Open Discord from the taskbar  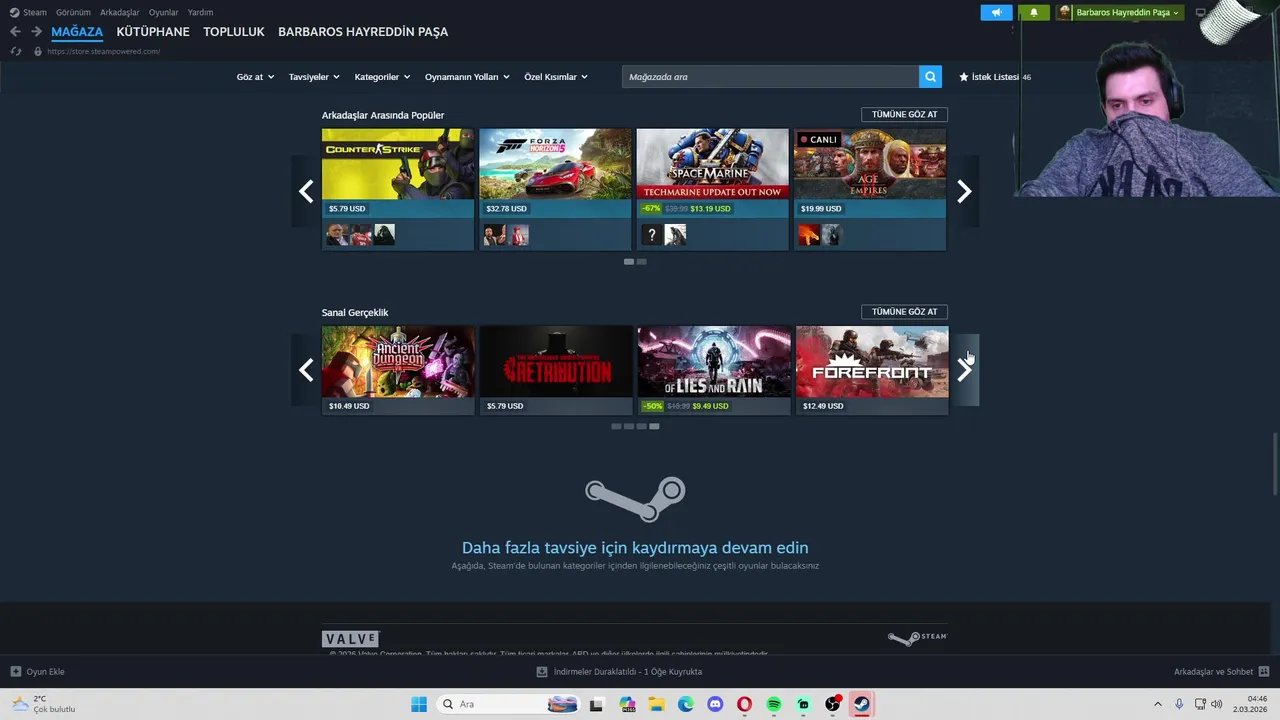(x=715, y=704)
